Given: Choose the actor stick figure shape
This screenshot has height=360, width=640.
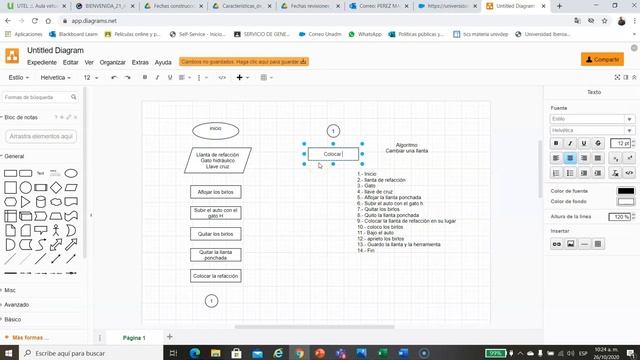Looking at the screenshot, I should pyautogui.click(x=56, y=230).
